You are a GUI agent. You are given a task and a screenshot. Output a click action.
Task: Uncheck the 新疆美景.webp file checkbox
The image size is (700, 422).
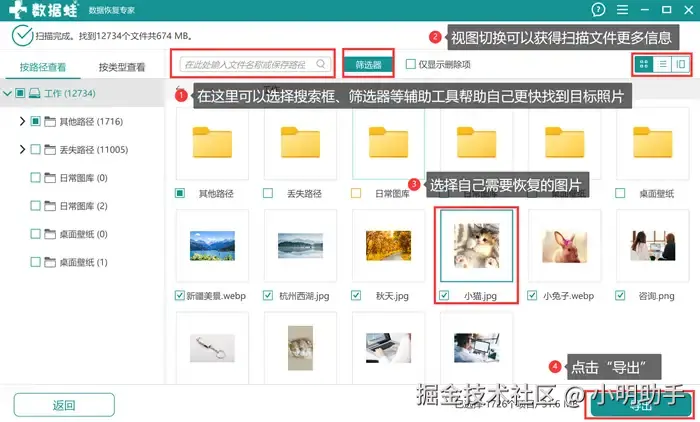tap(179, 295)
